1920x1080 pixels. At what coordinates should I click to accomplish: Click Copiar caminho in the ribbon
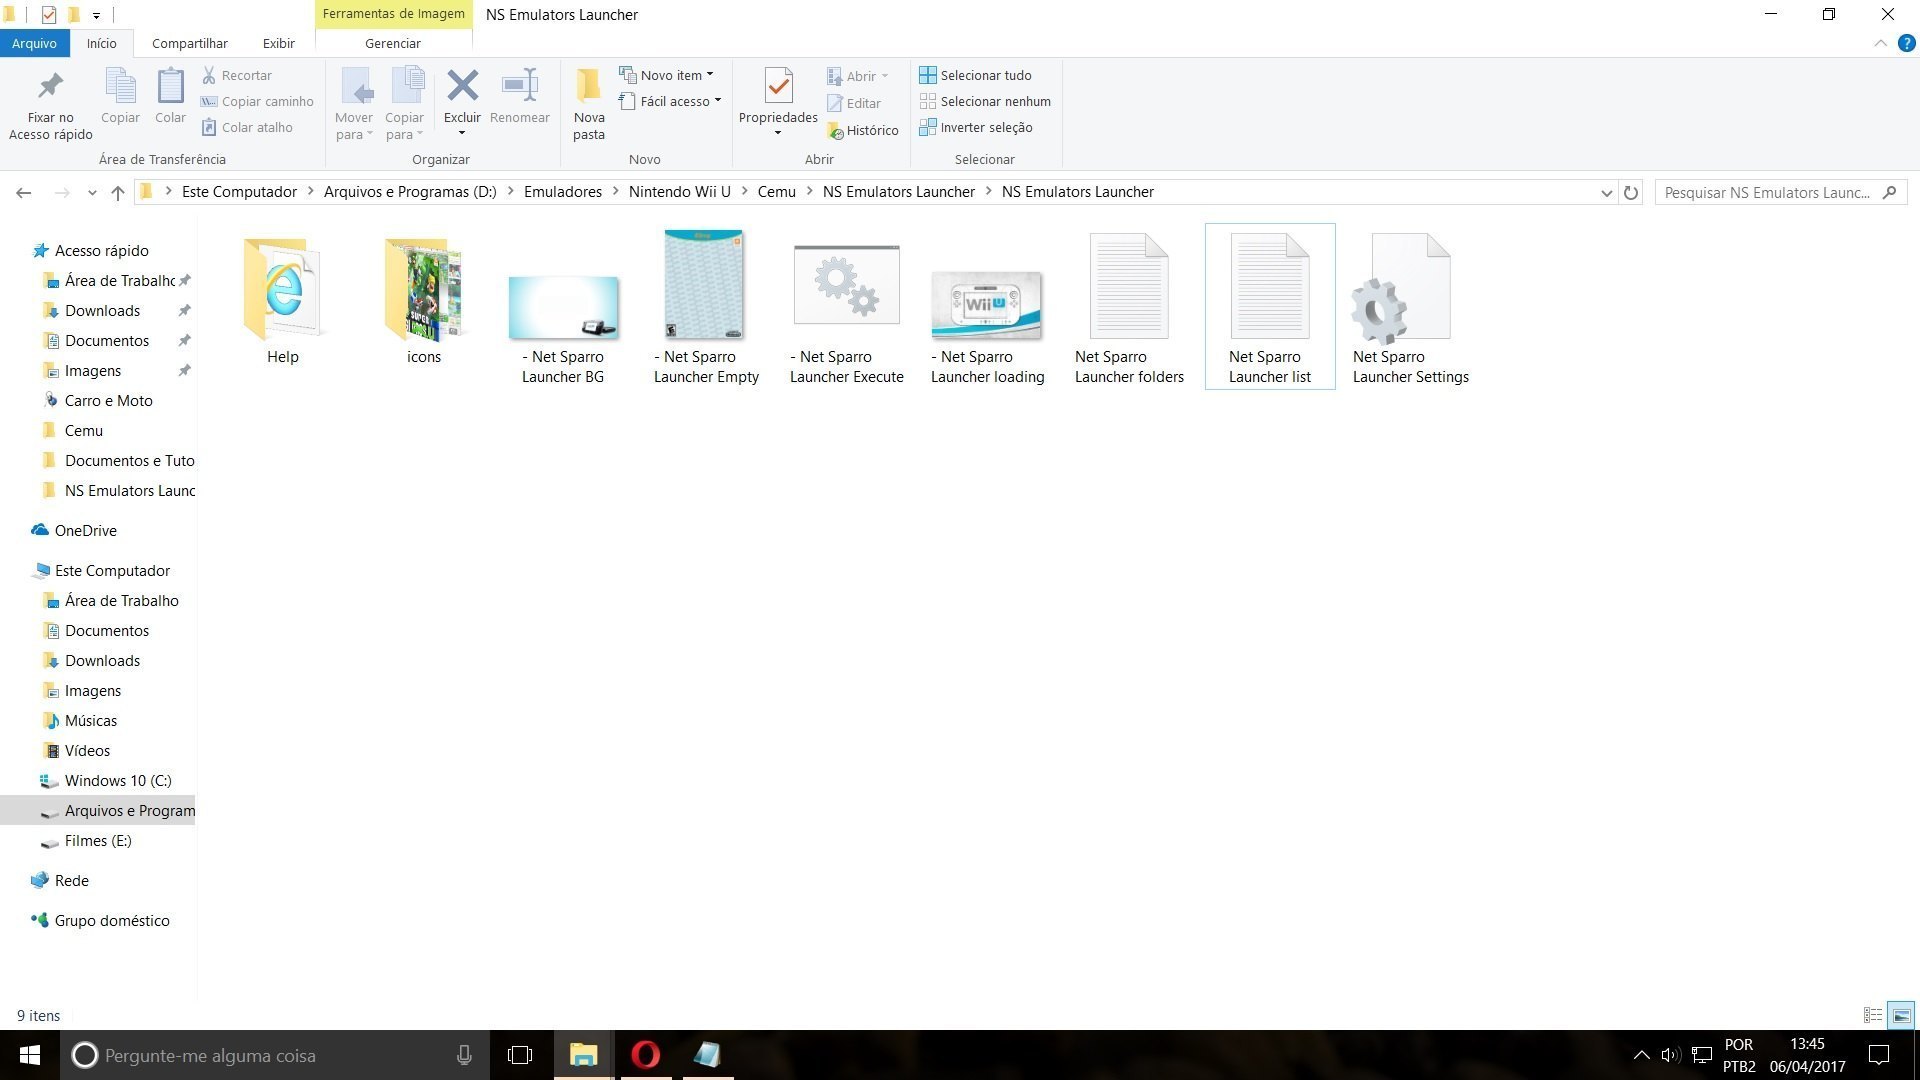coord(257,101)
